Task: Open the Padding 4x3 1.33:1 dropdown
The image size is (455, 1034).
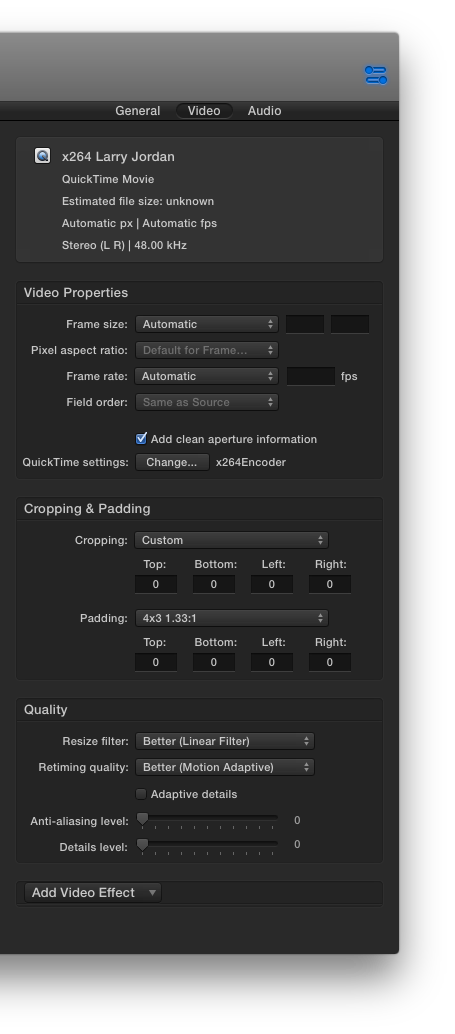Action: [x=231, y=618]
